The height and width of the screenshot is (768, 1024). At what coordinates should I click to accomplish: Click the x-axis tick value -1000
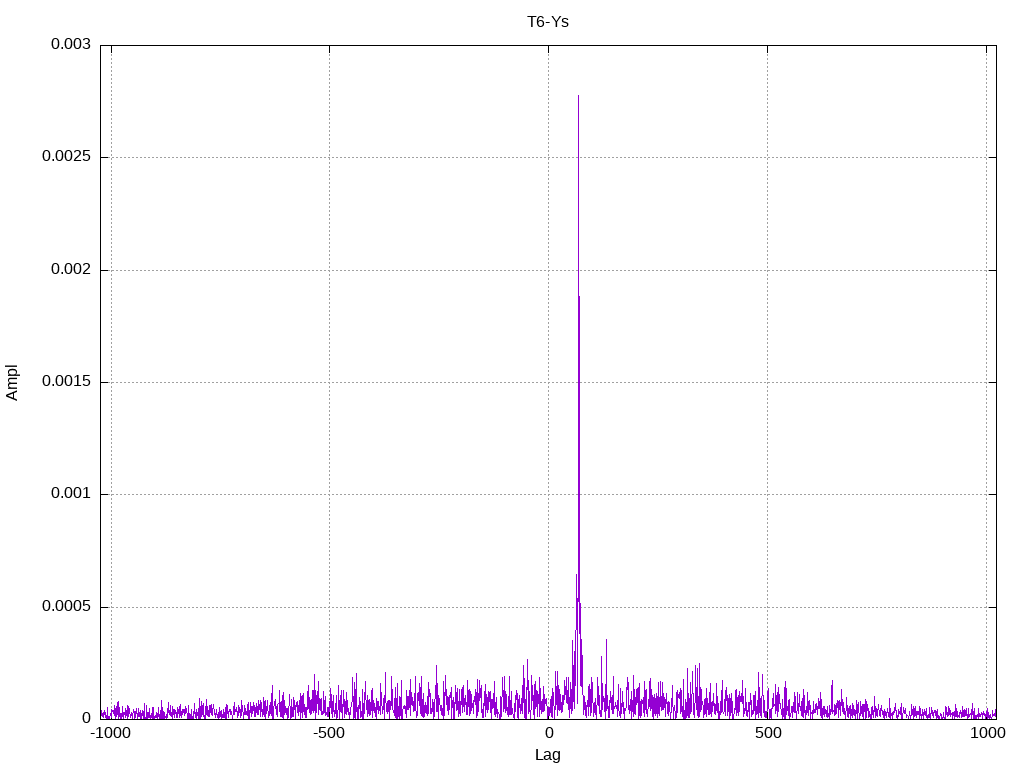(110, 733)
